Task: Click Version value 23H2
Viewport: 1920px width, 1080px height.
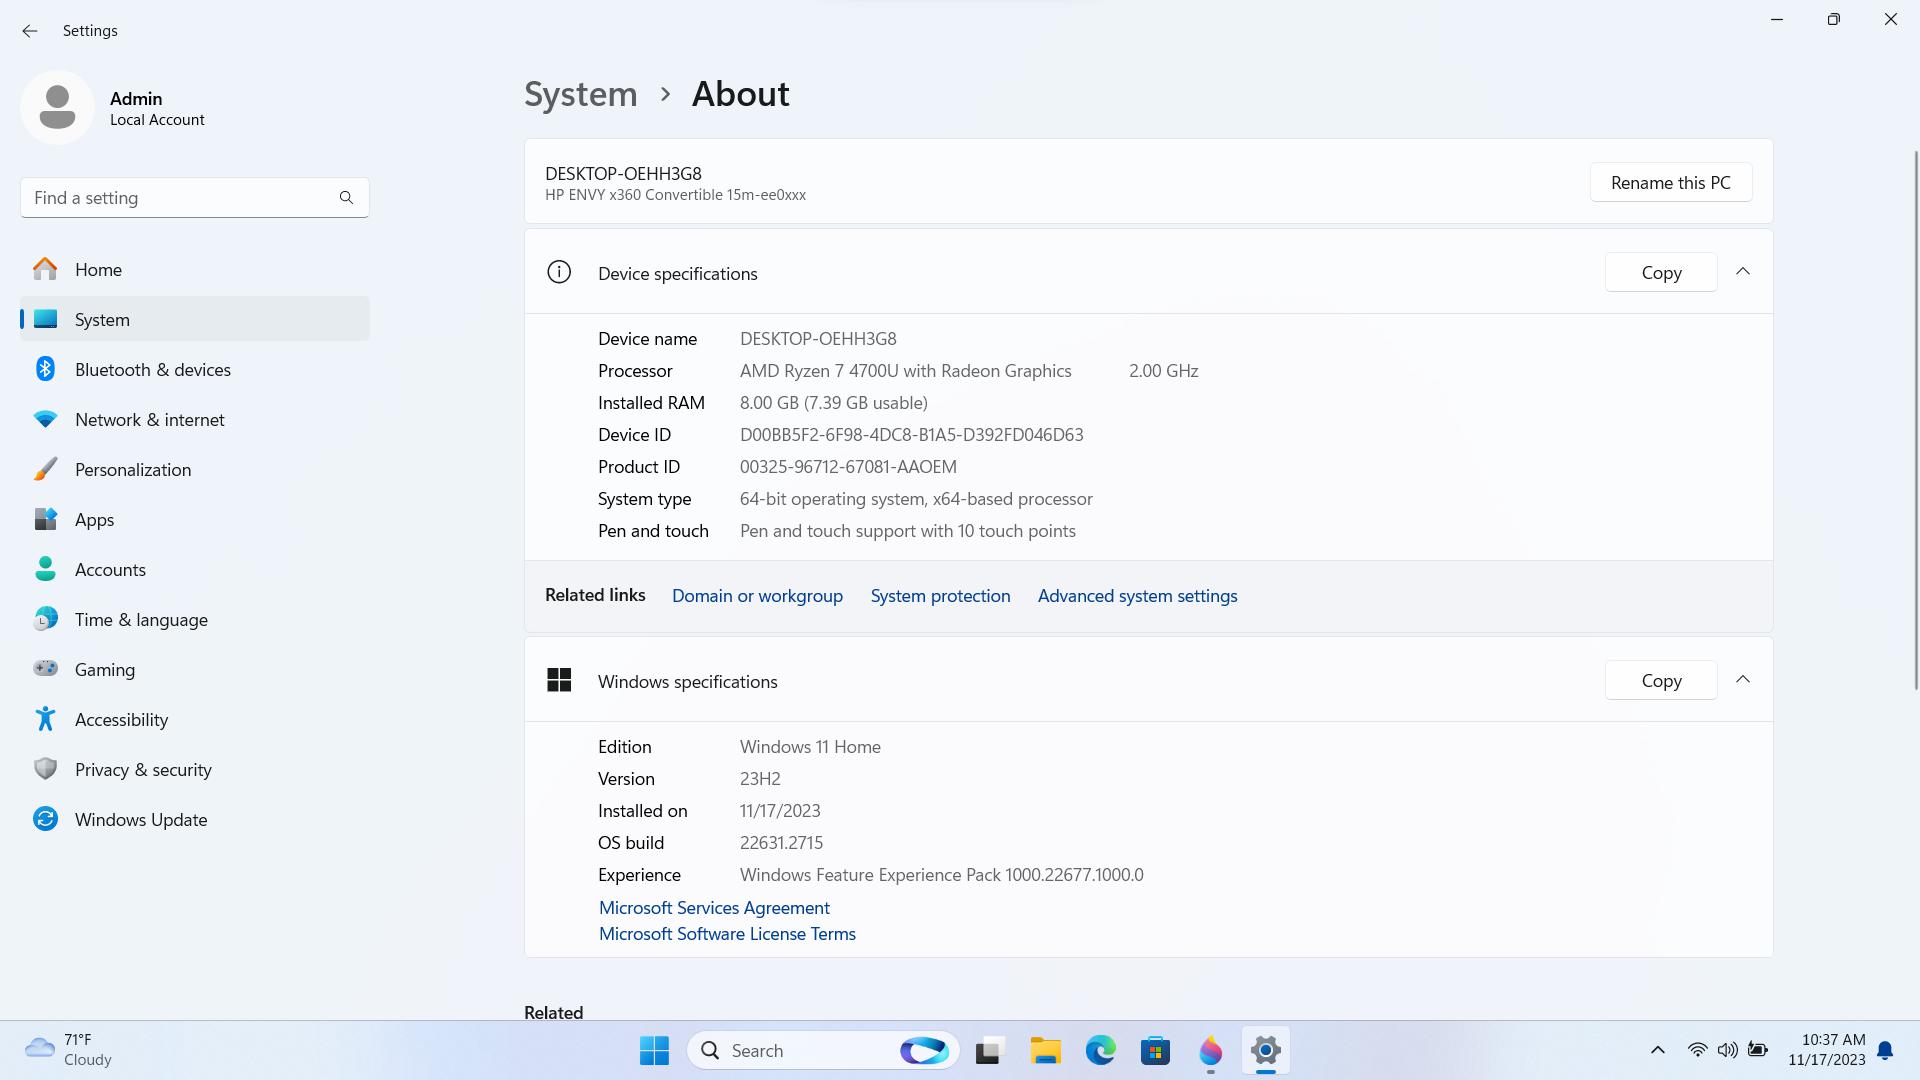Action: coord(760,779)
